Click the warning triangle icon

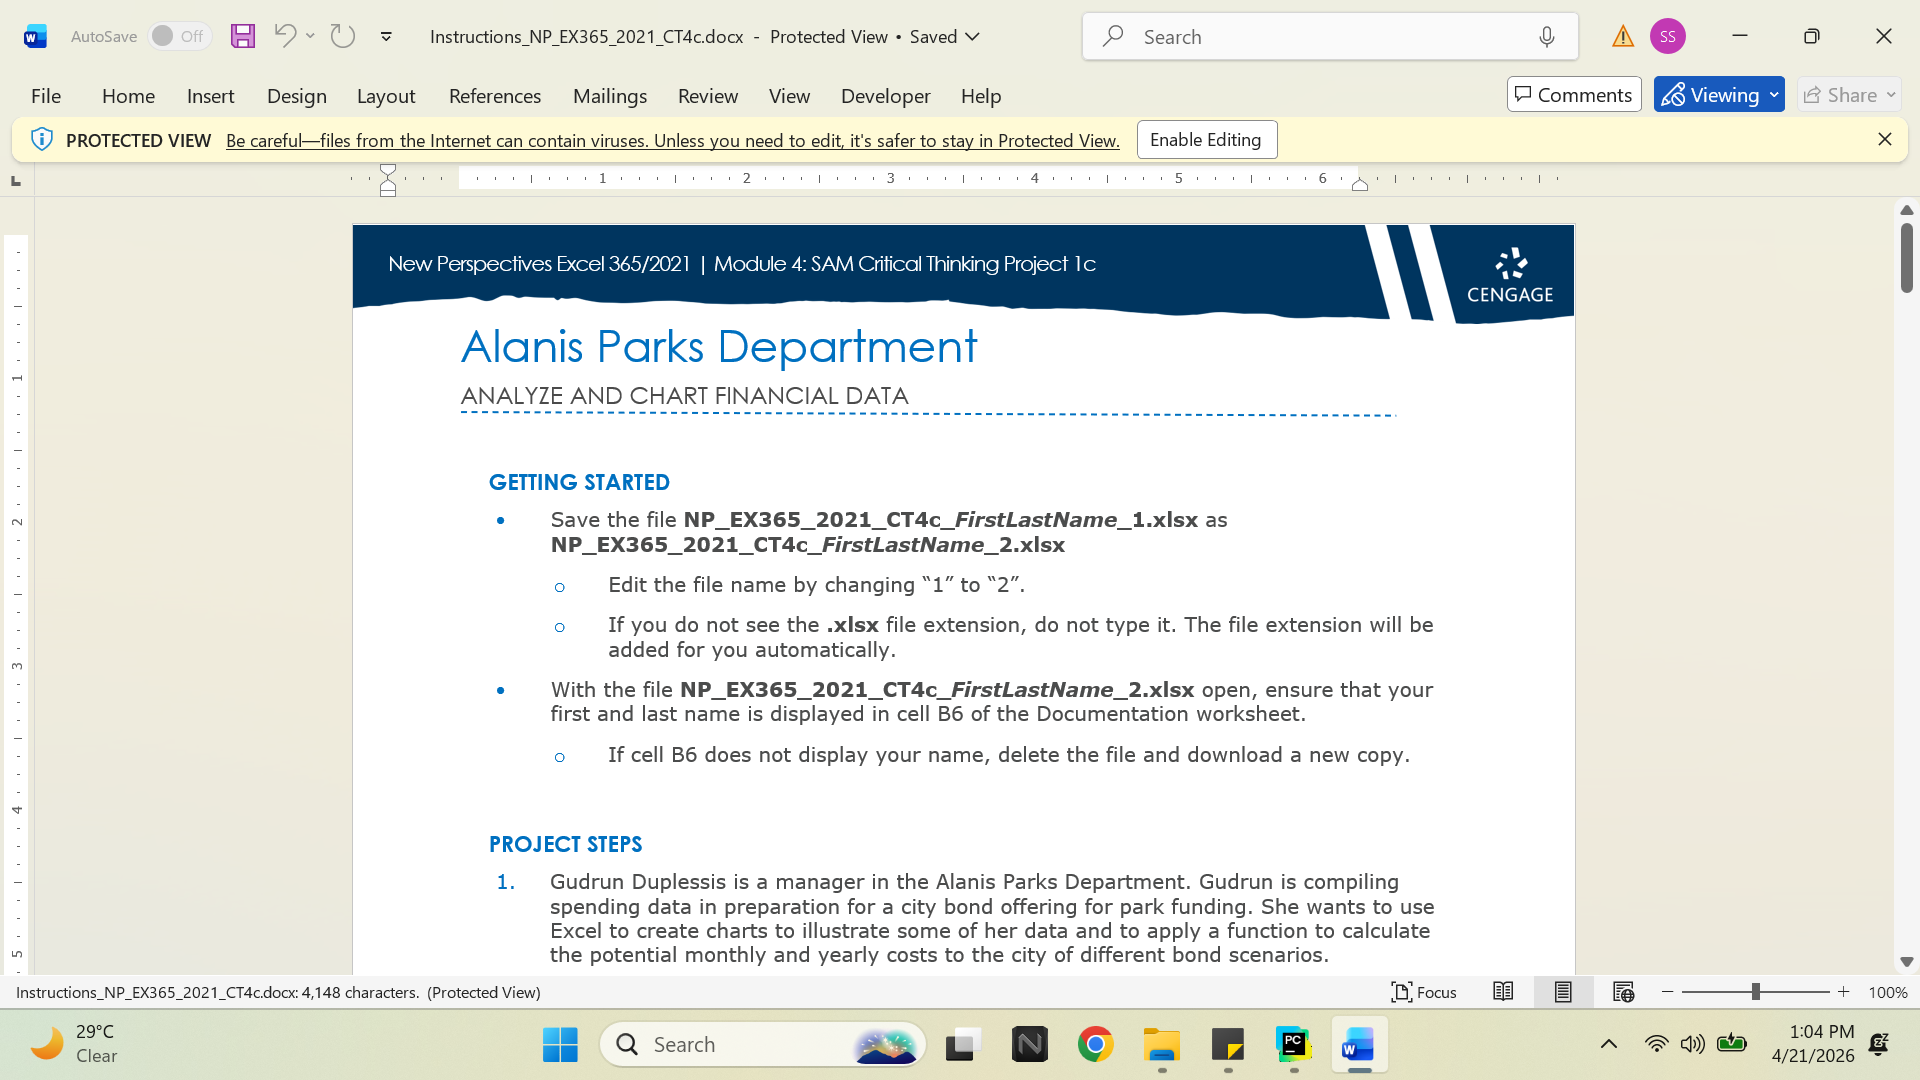tap(1623, 37)
